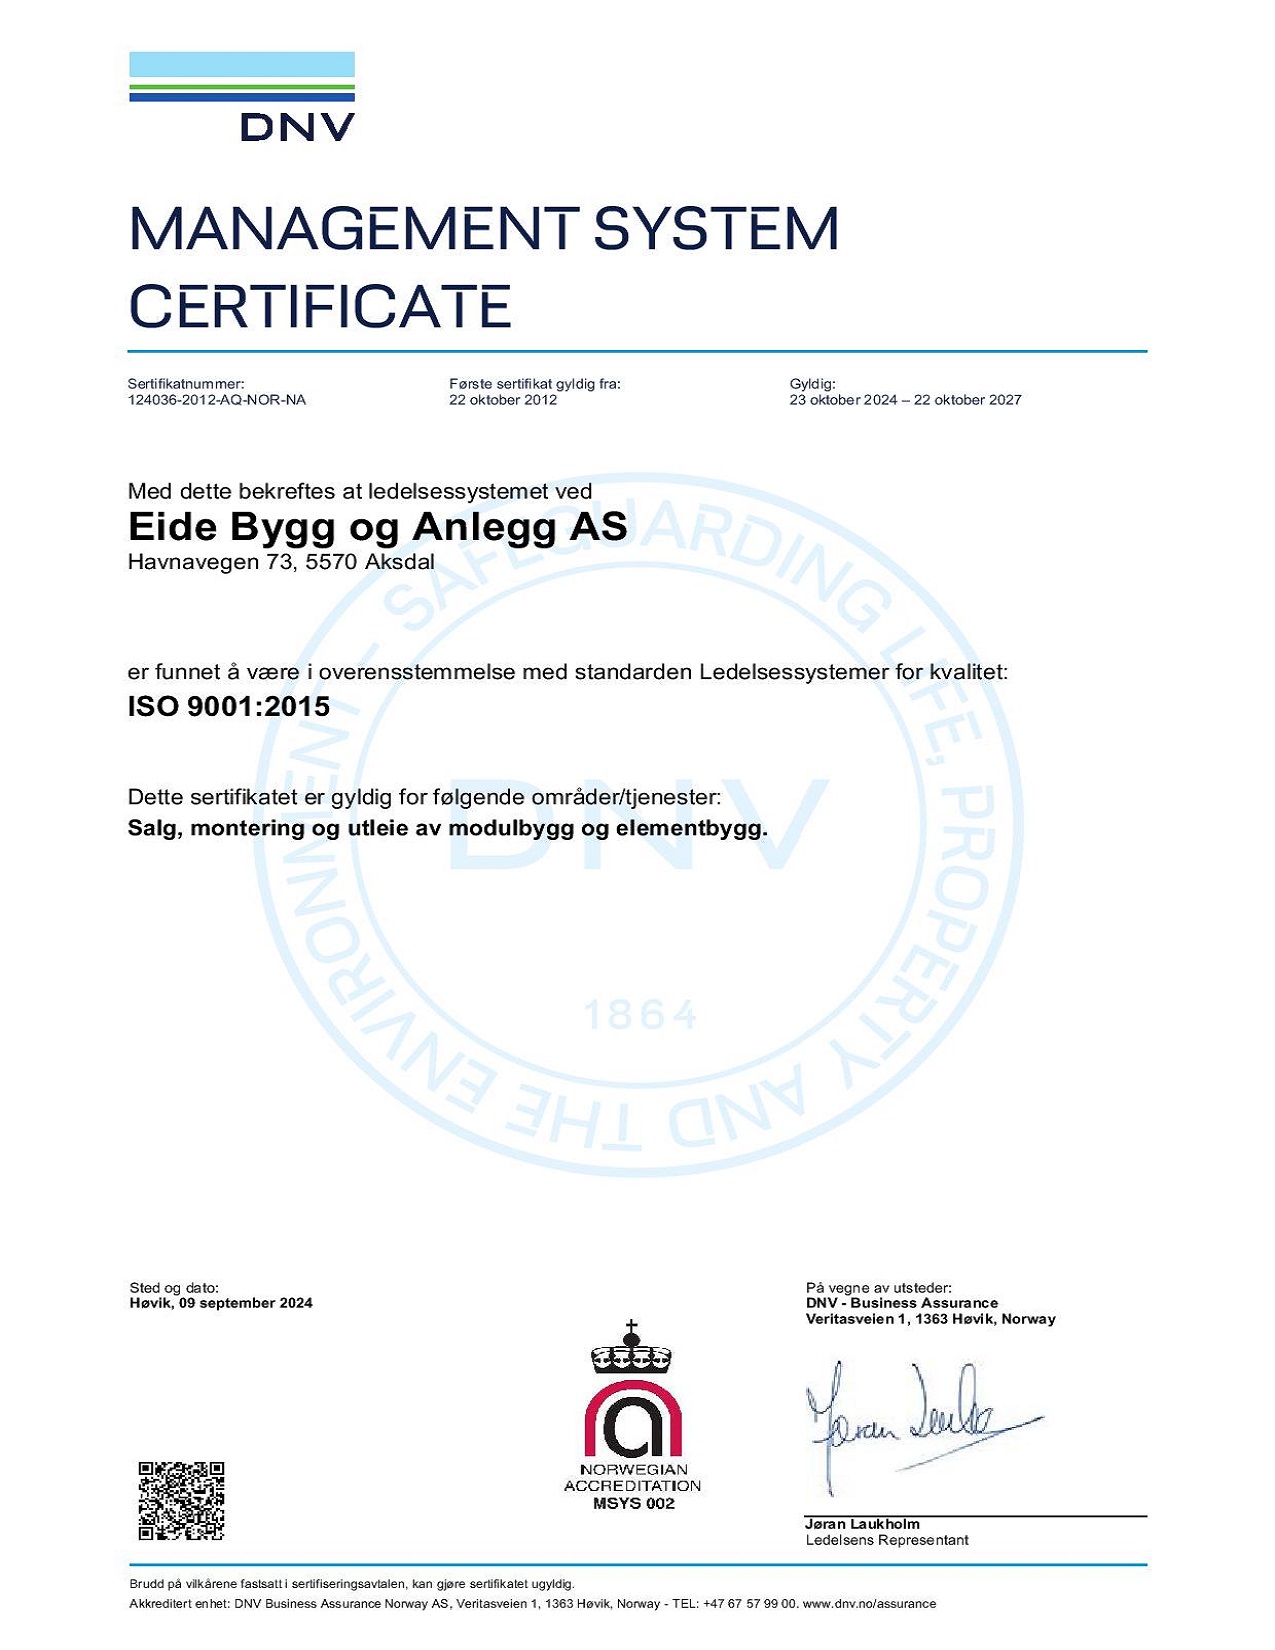1275x1650 pixels.
Task: Select company name 'Eide Bygg og Anlegg AS'
Action: click(378, 527)
